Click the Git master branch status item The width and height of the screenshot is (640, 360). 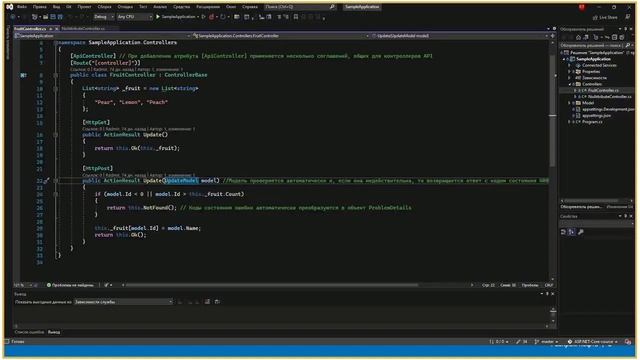tap(547, 342)
